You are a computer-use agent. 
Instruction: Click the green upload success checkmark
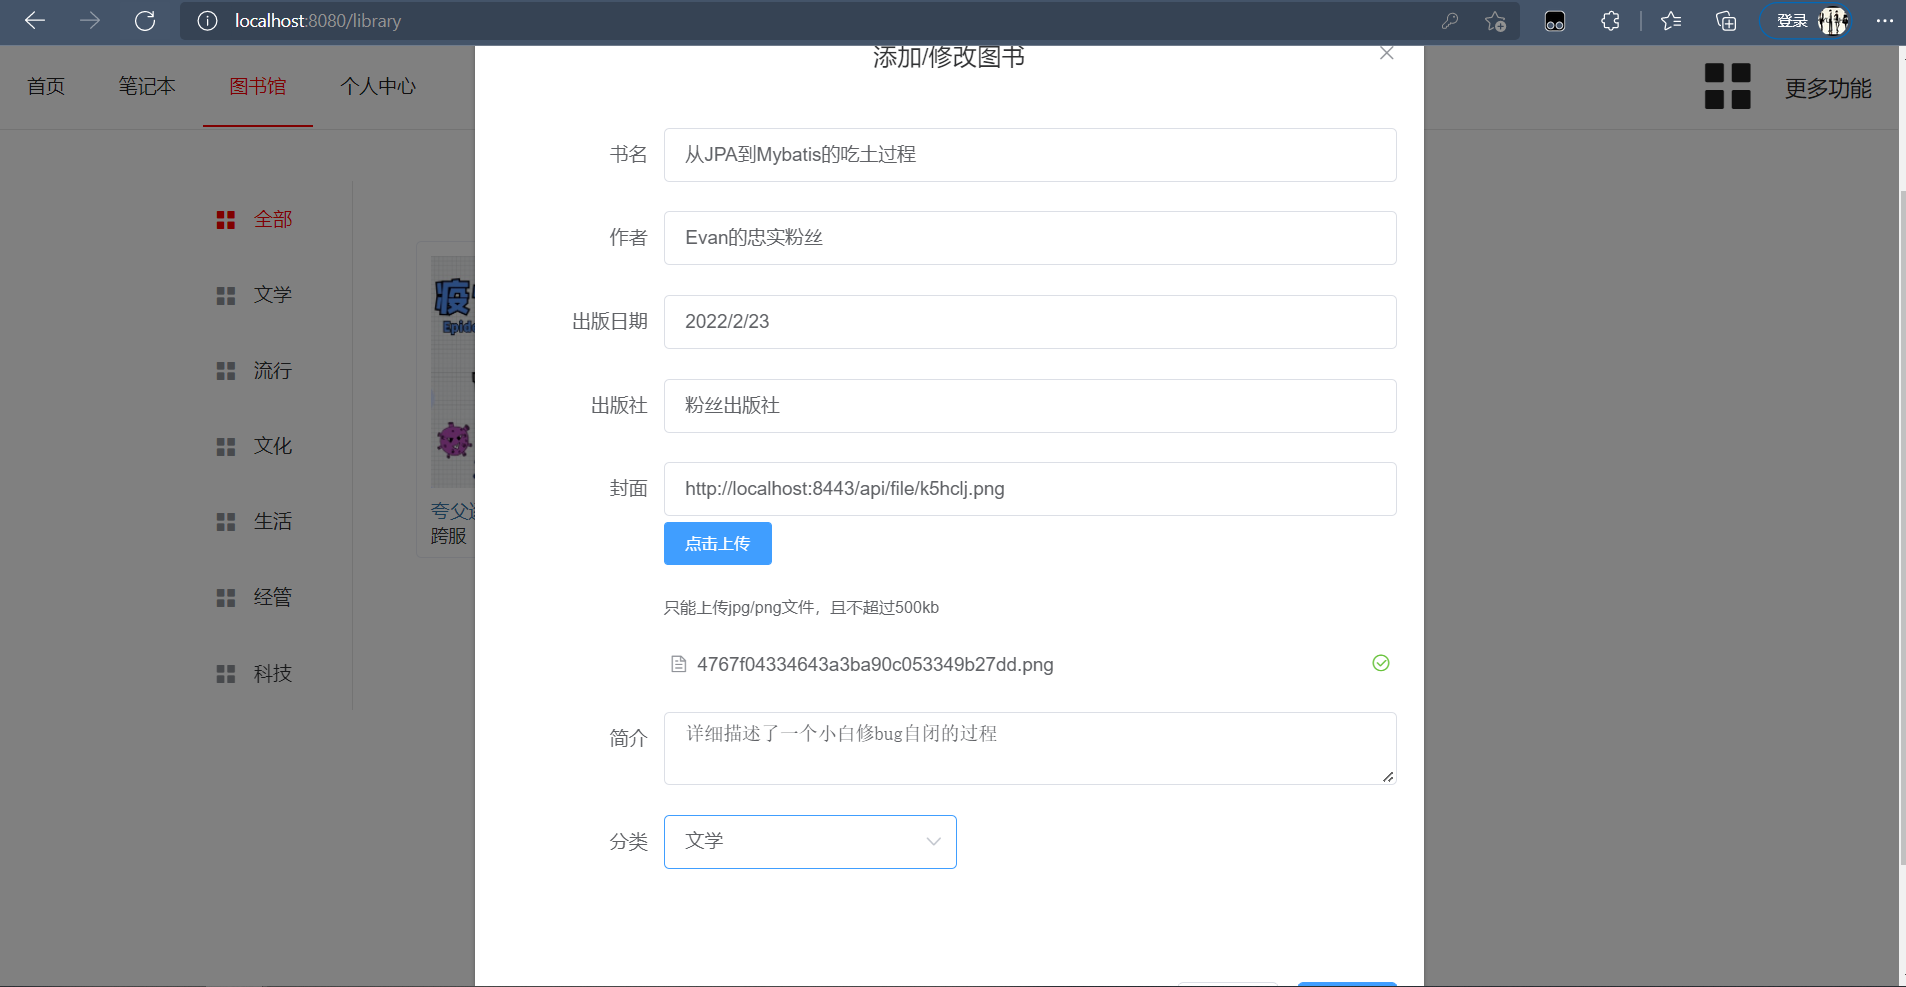point(1381,663)
